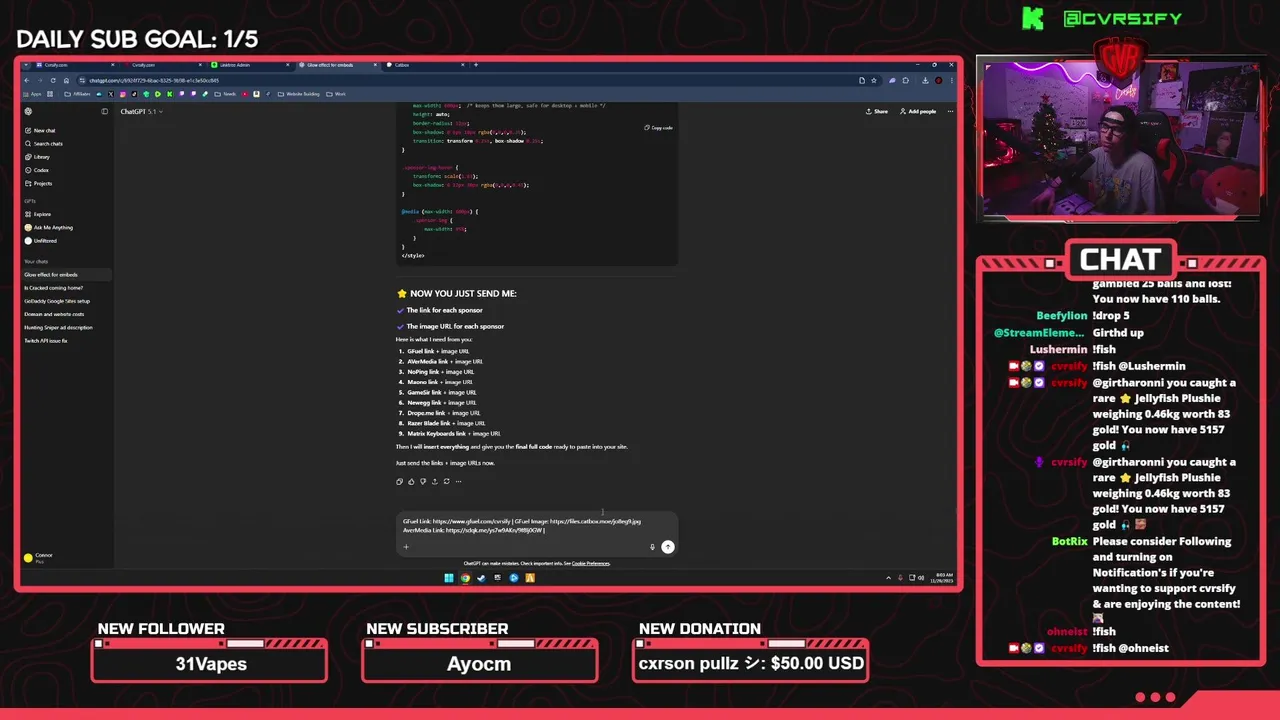Open the Glow effect for embeds chat
Viewport: 1280px width, 720px height.
click(66, 274)
